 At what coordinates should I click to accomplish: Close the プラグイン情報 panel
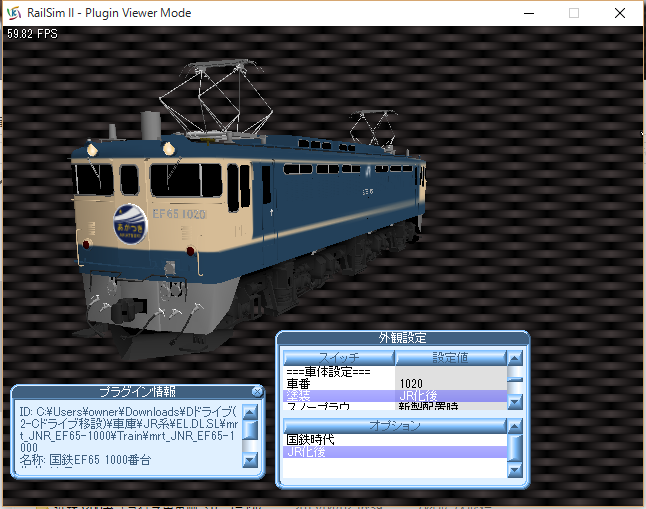pyautogui.click(x=257, y=391)
